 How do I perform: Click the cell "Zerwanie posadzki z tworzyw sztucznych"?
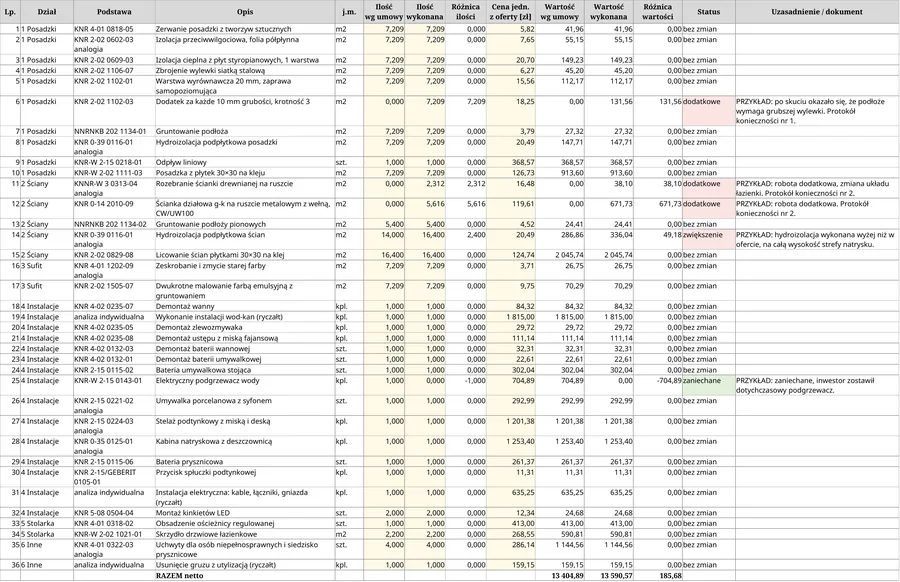pos(245,29)
